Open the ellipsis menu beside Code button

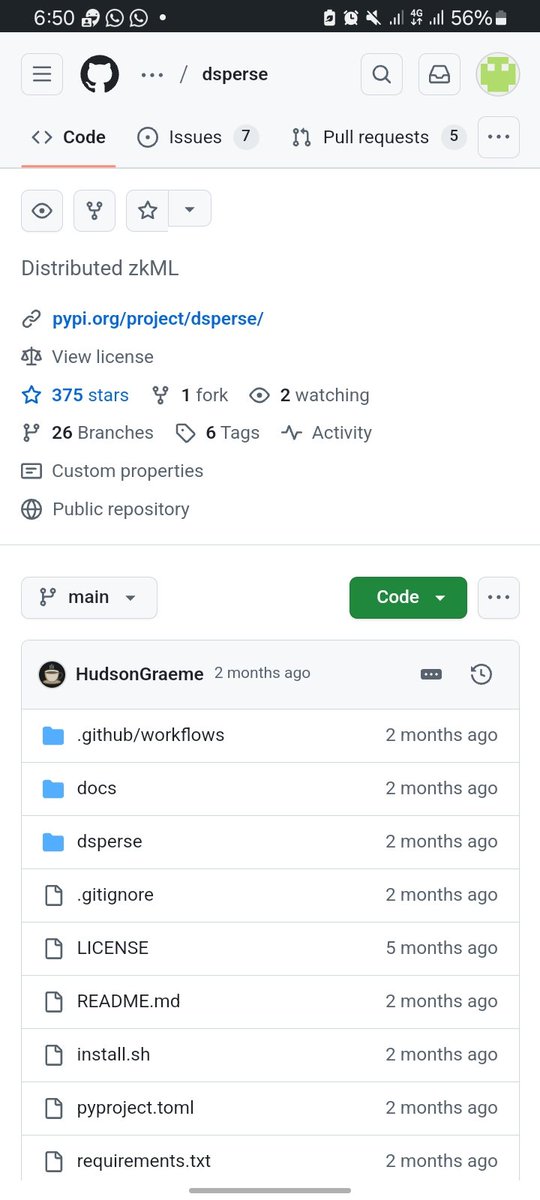click(x=498, y=597)
